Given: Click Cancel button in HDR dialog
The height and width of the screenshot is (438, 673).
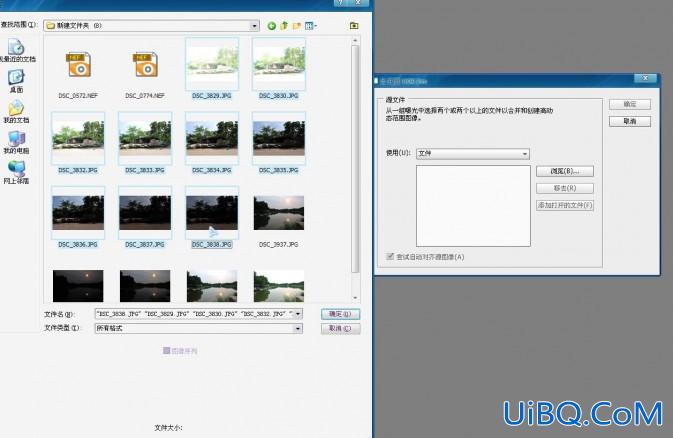Looking at the screenshot, I should (x=630, y=122).
